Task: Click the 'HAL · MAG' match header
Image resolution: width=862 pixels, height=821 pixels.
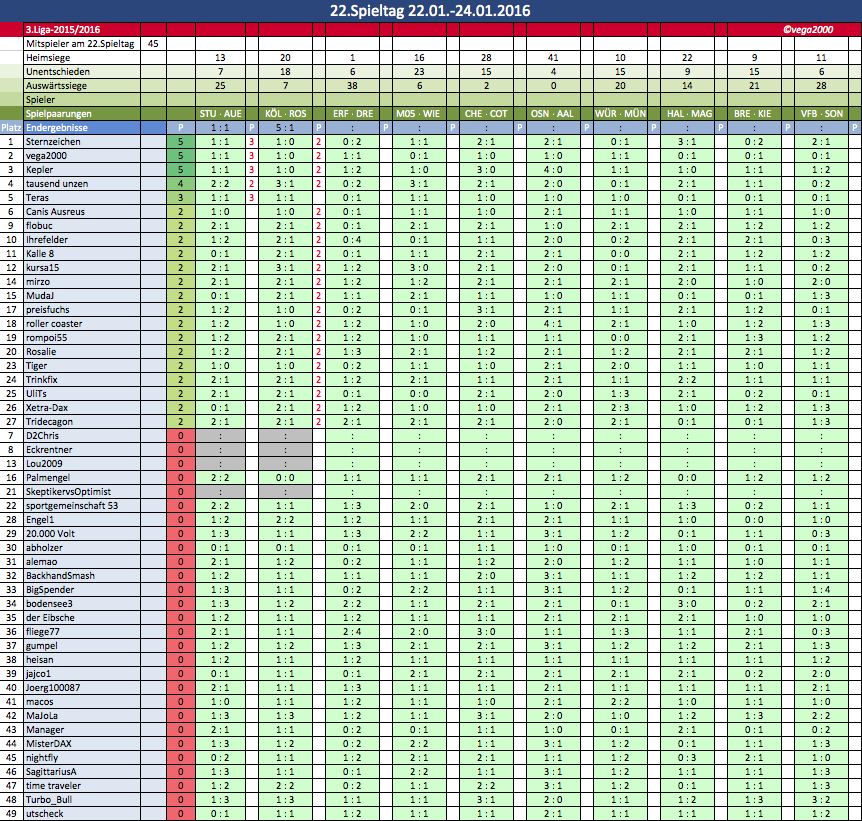Action: [687, 114]
